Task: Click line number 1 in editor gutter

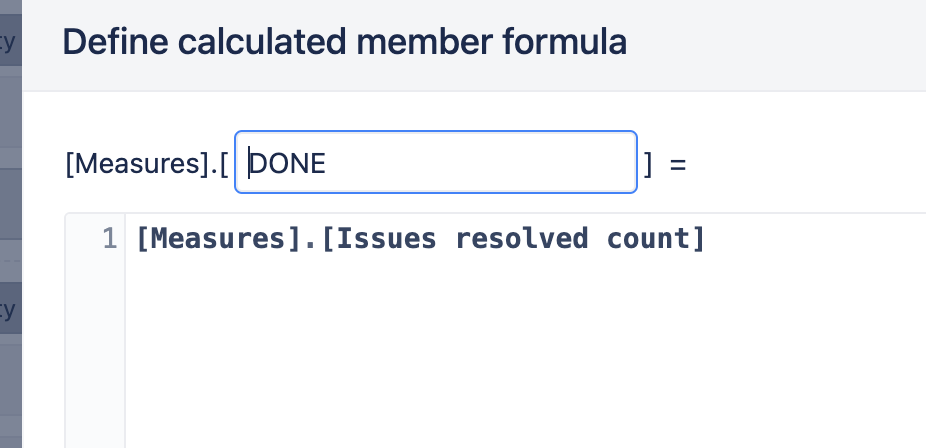Action: click(x=110, y=239)
